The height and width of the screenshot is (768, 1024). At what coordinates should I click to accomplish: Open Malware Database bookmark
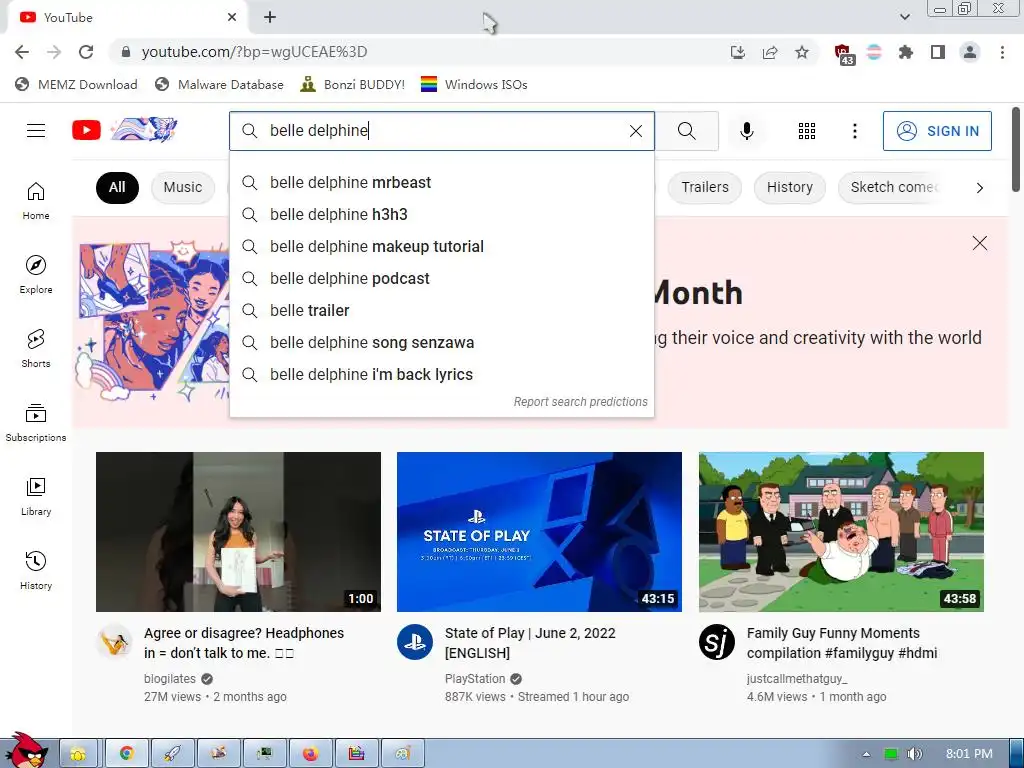click(219, 84)
